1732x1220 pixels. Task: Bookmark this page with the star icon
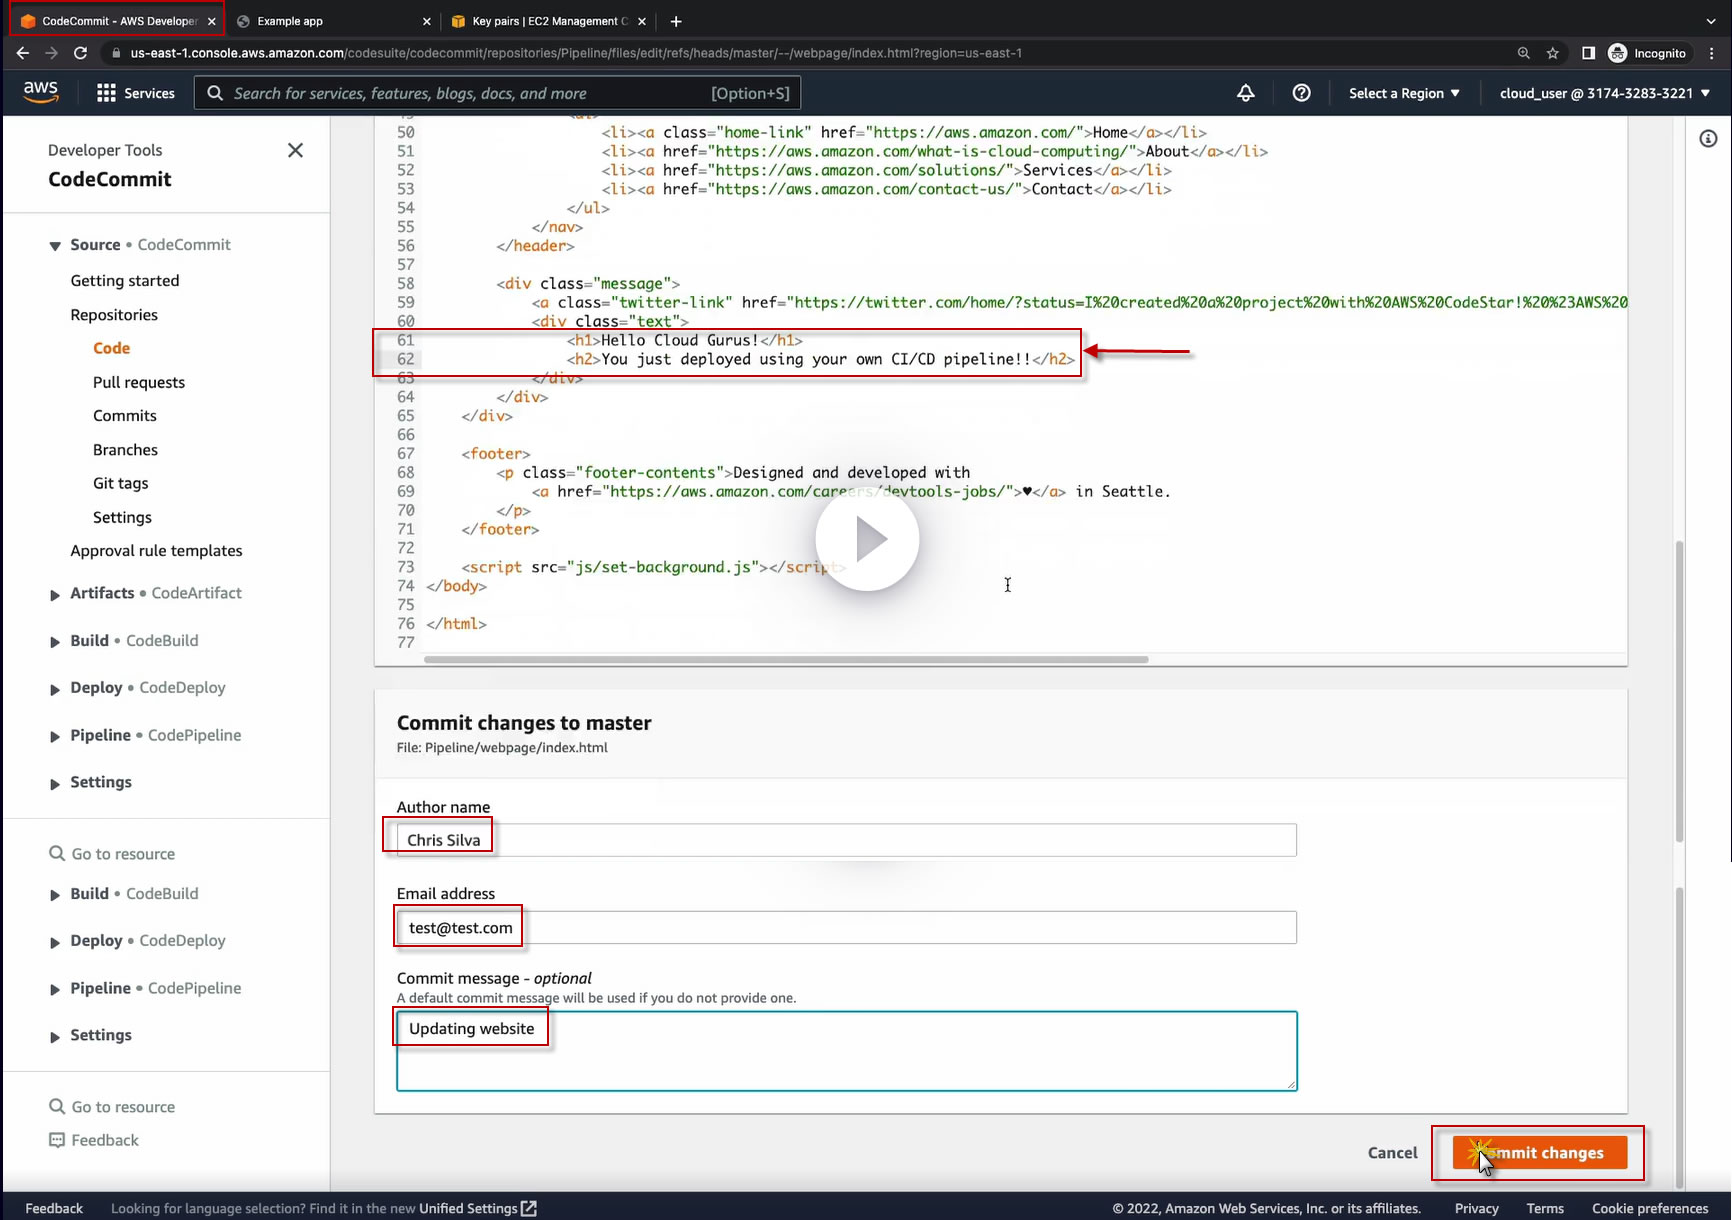pos(1552,53)
